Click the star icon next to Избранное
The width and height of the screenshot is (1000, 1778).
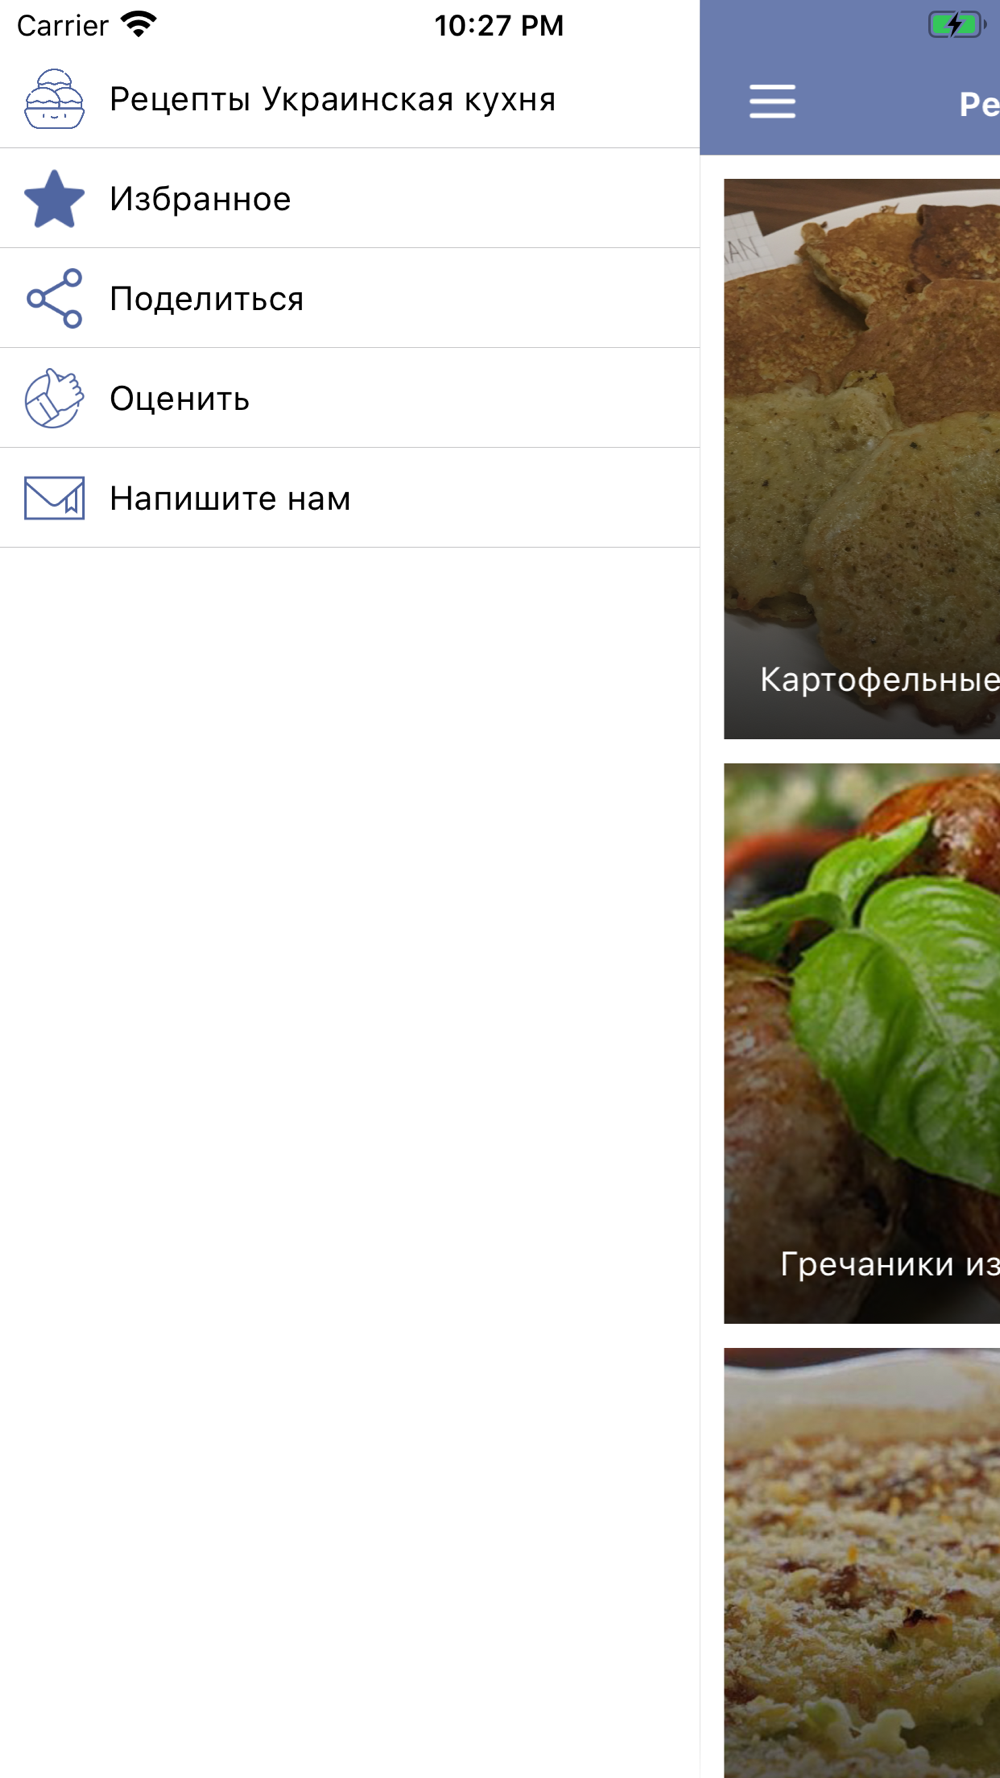point(54,198)
